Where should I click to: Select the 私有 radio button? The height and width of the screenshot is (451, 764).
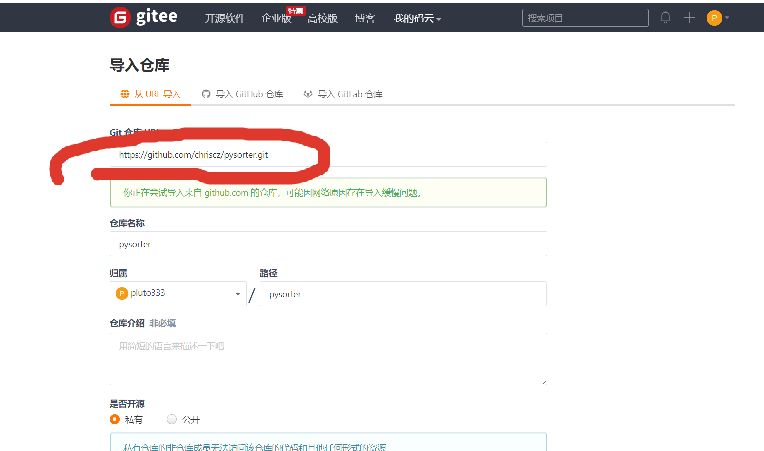click(x=115, y=419)
